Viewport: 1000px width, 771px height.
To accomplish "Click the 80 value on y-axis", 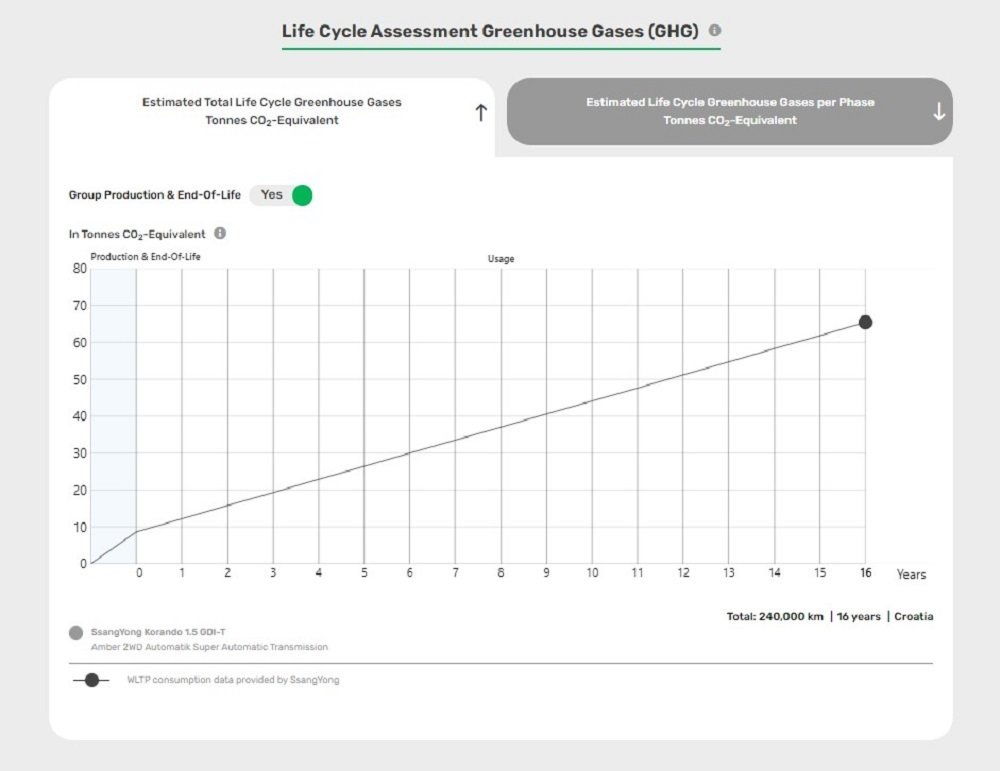I will point(79,268).
